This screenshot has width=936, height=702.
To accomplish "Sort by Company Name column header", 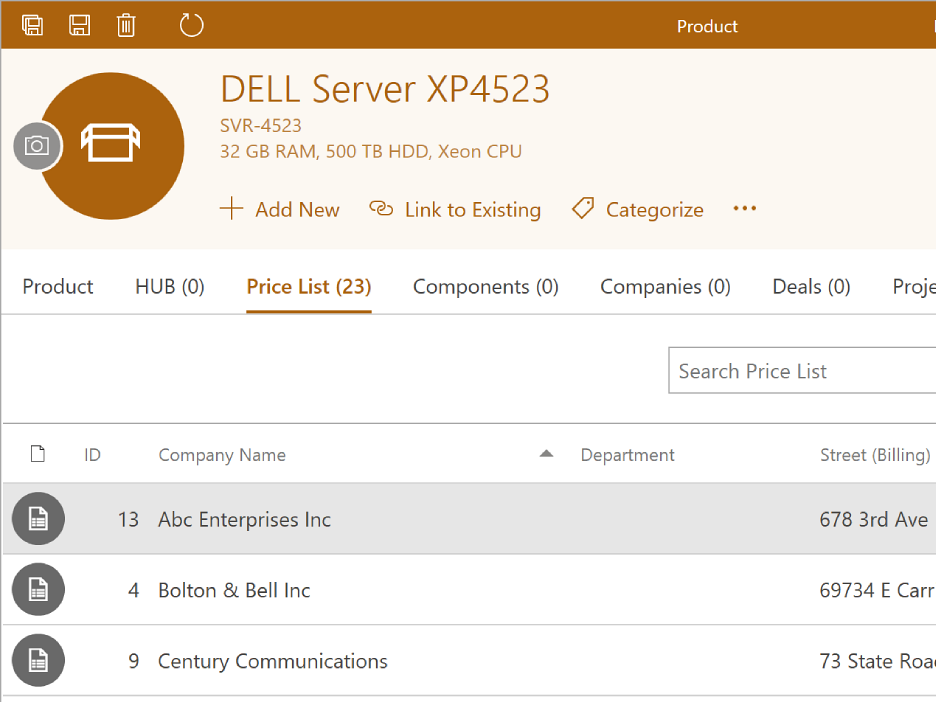I will tap(222, 455).
